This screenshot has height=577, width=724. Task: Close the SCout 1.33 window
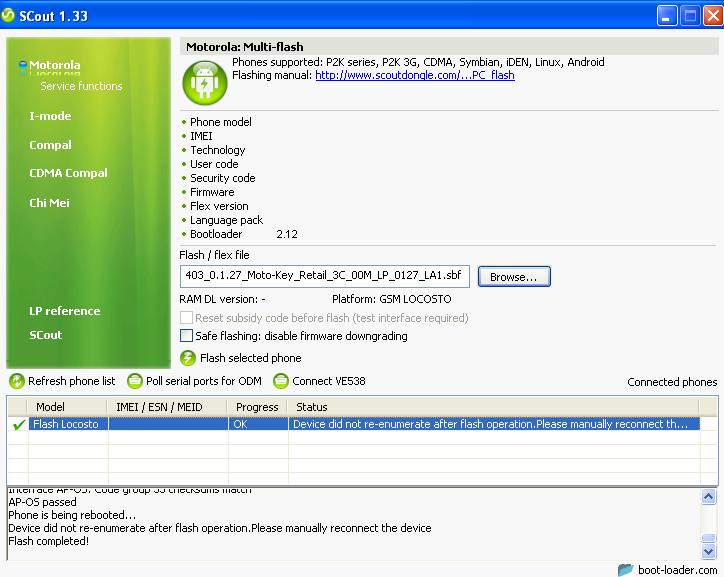pos(713,16)
